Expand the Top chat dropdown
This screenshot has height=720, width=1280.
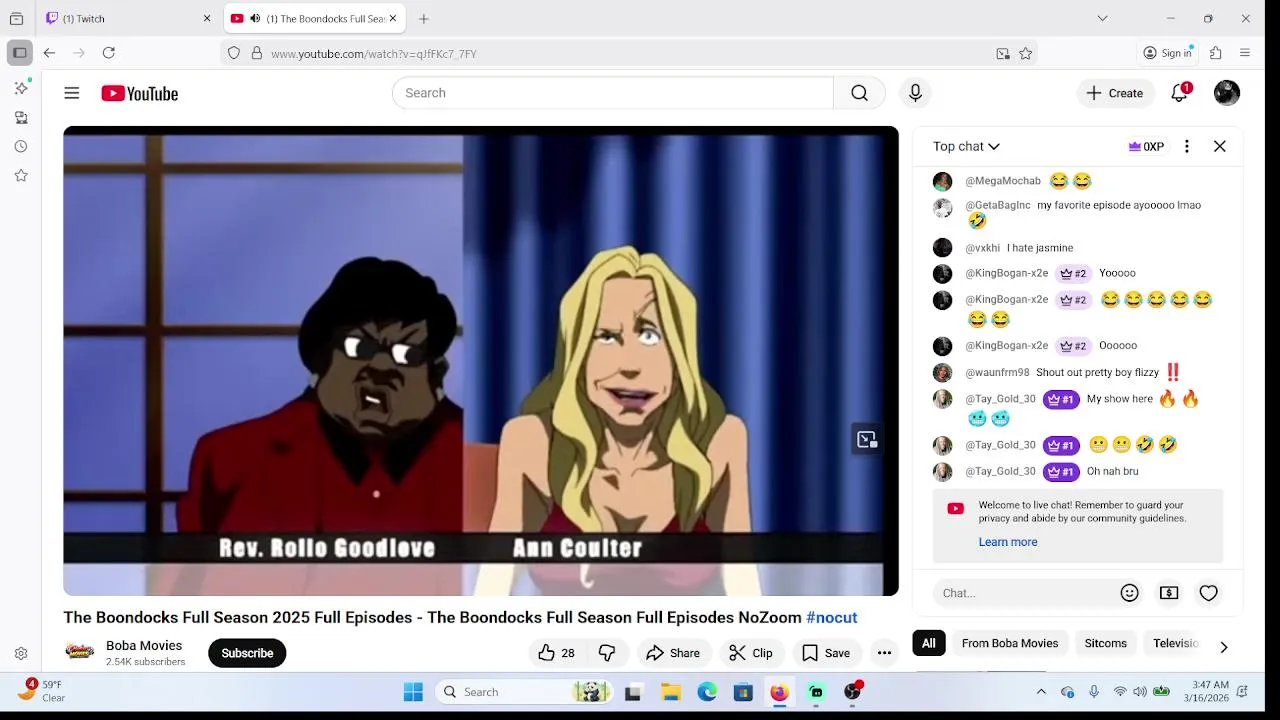[x=966, y=146]
